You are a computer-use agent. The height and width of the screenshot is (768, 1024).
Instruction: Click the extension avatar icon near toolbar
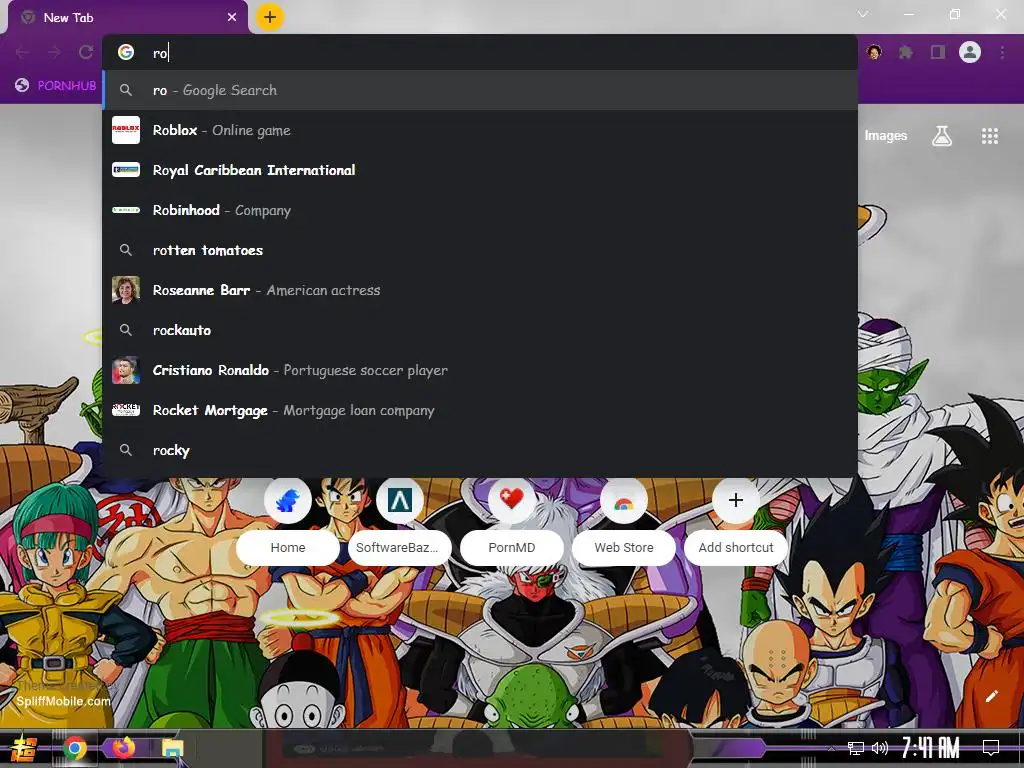874,52
